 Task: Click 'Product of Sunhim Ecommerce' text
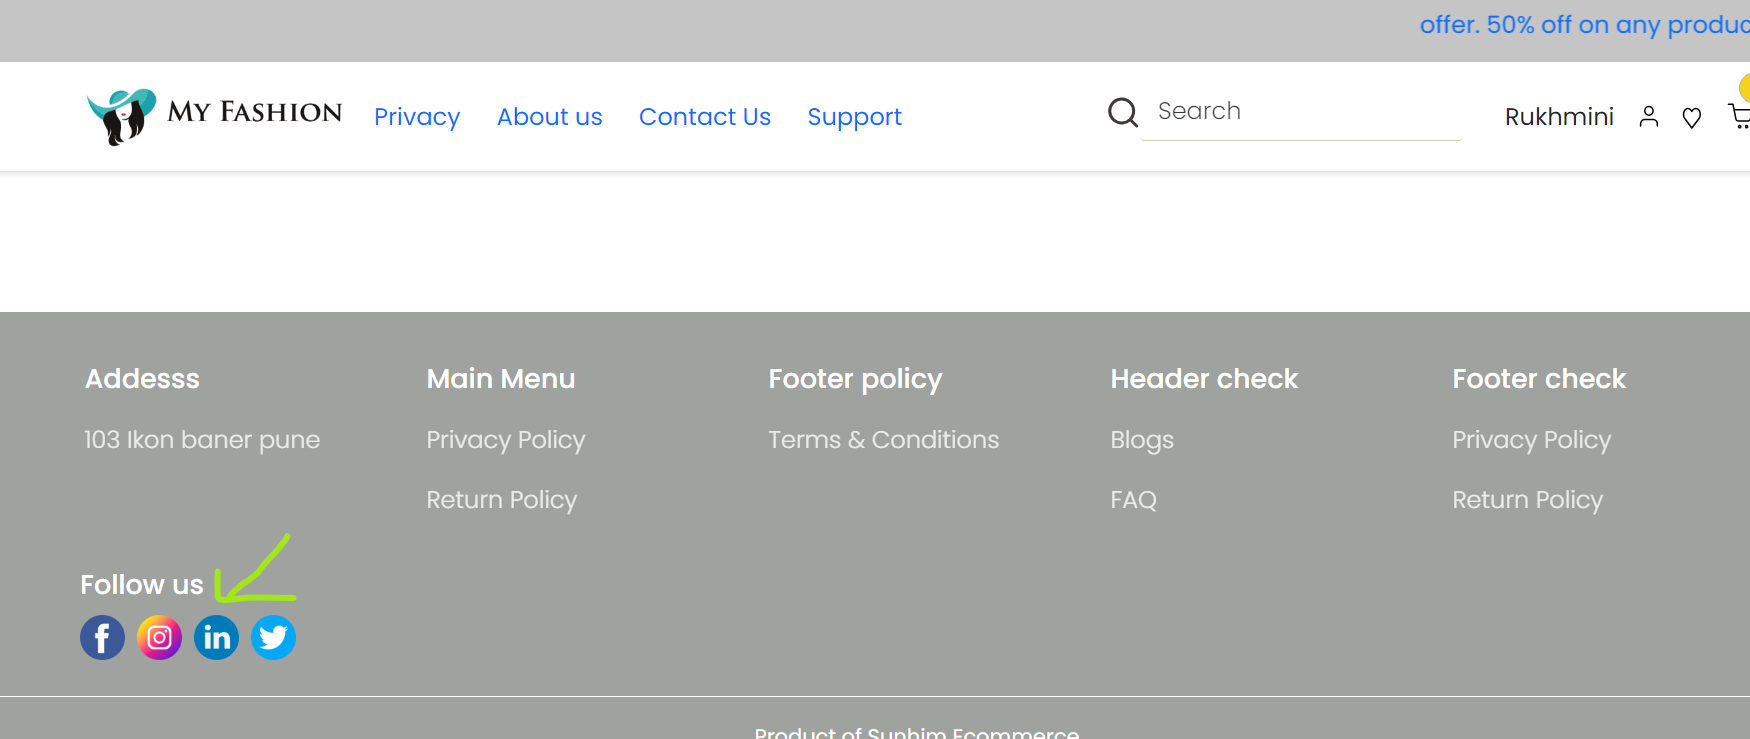(x=917, y=732)
